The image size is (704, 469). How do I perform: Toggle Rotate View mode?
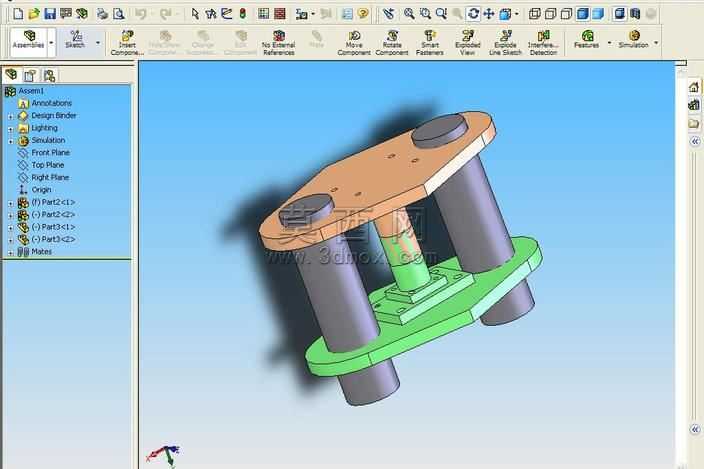click(x=473, y=14)
